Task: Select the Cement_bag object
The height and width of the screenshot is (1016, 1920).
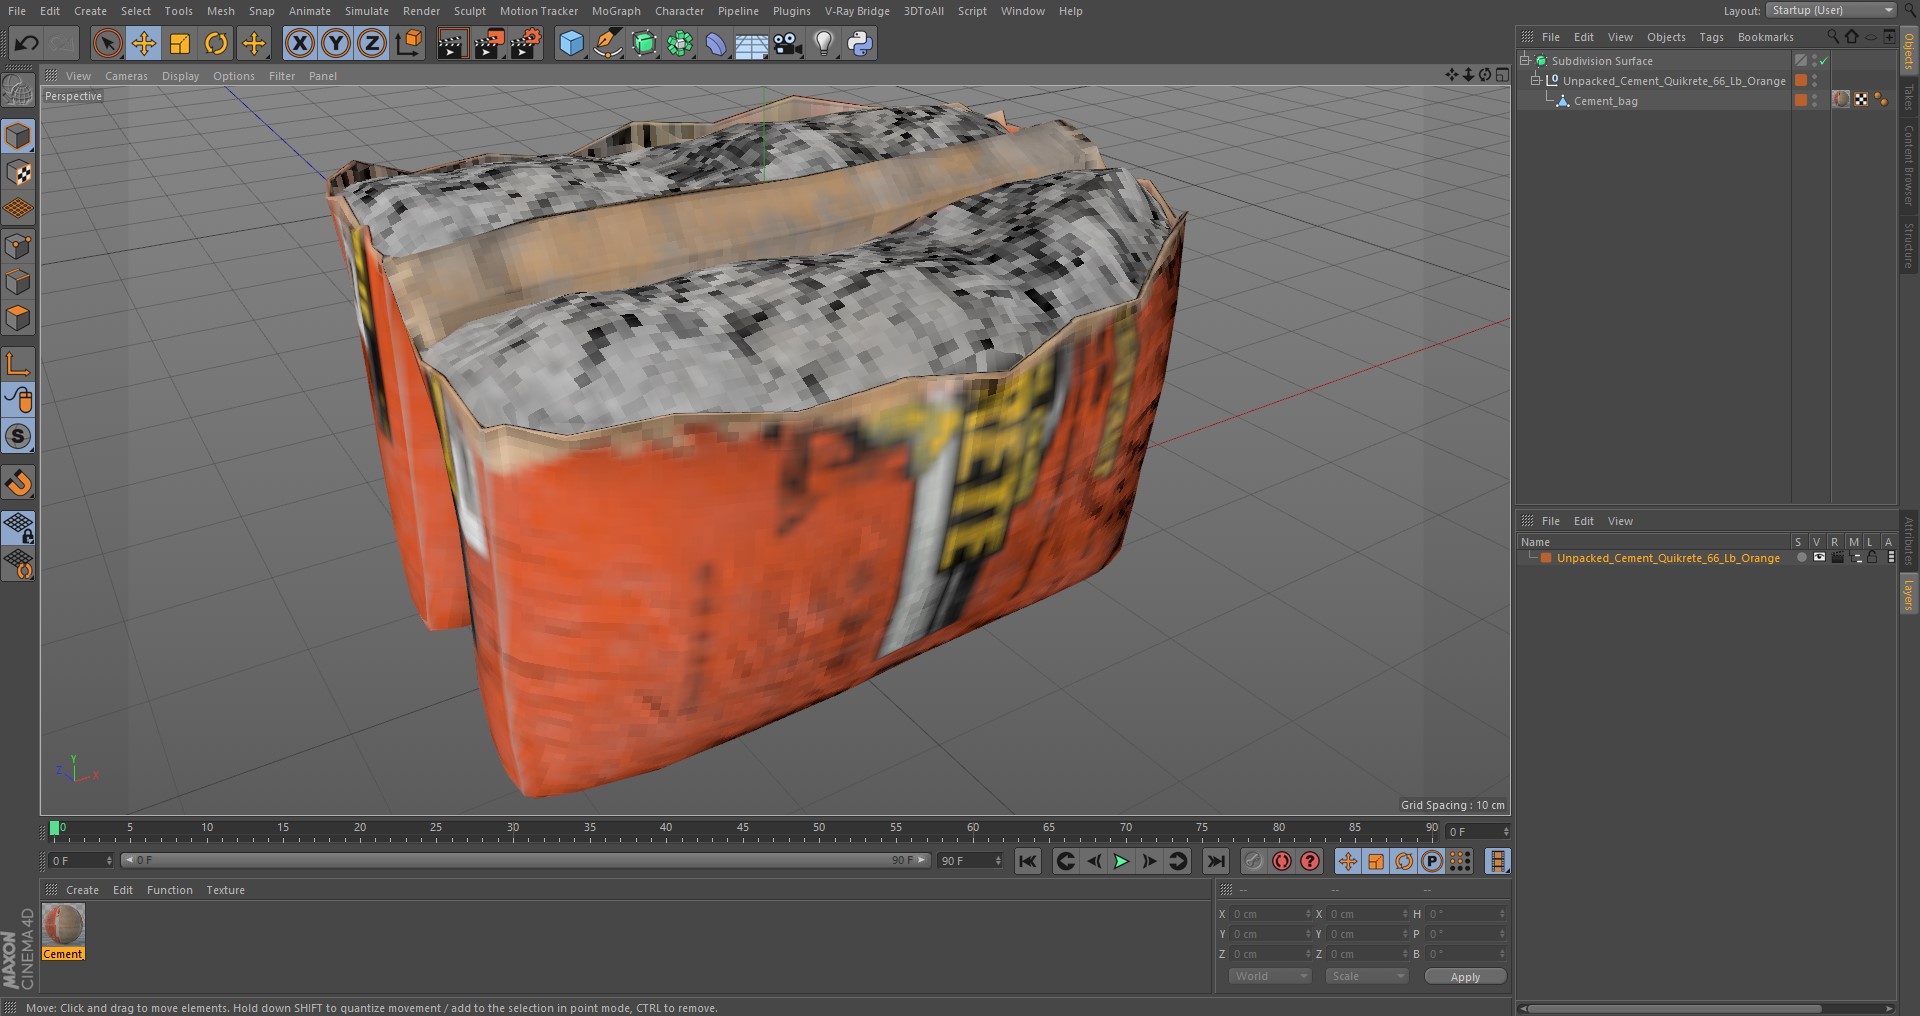Action: pyautogui.click(x=1605, y=101)
